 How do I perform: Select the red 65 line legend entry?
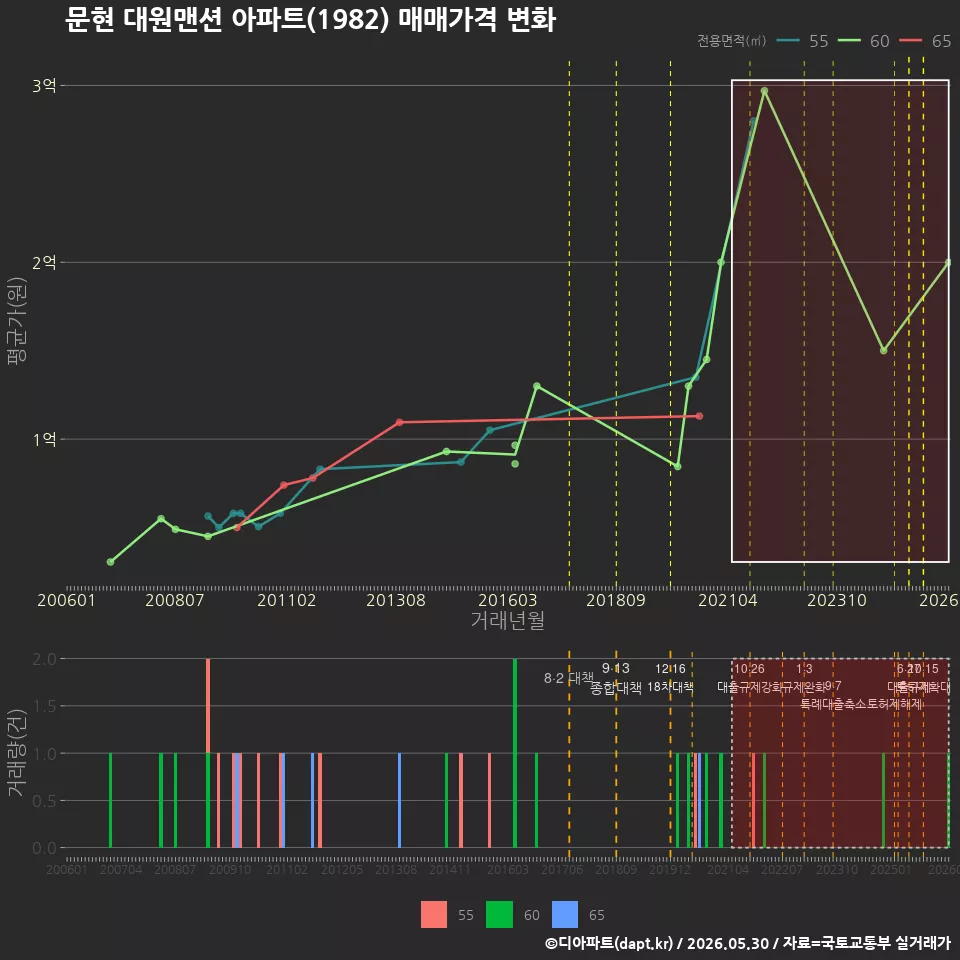pos(925,41)
